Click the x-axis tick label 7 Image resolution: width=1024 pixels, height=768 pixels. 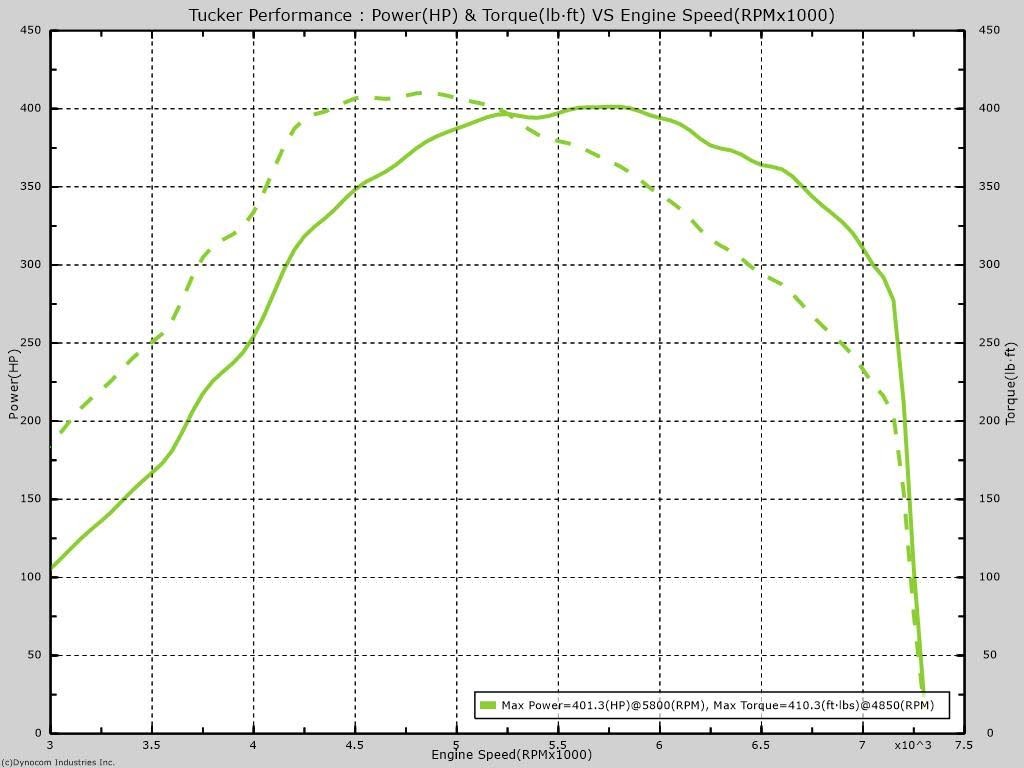[x=863, y=745]
